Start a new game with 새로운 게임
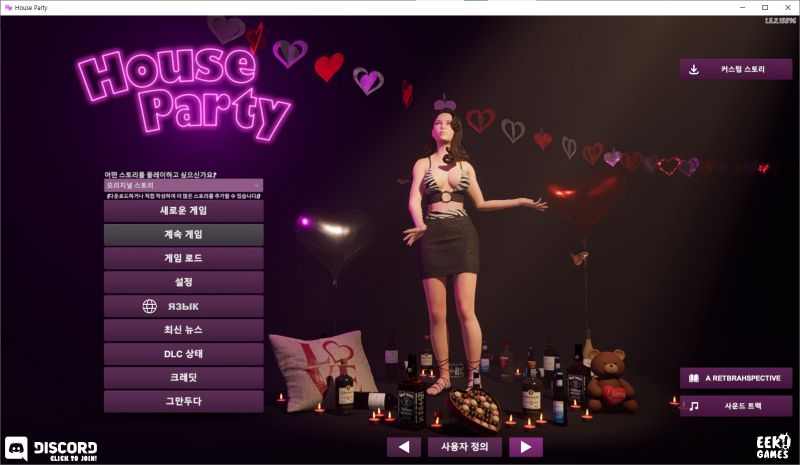Image resolution: width=800 pixels, height=465 pixels. (x=184, y=211)
